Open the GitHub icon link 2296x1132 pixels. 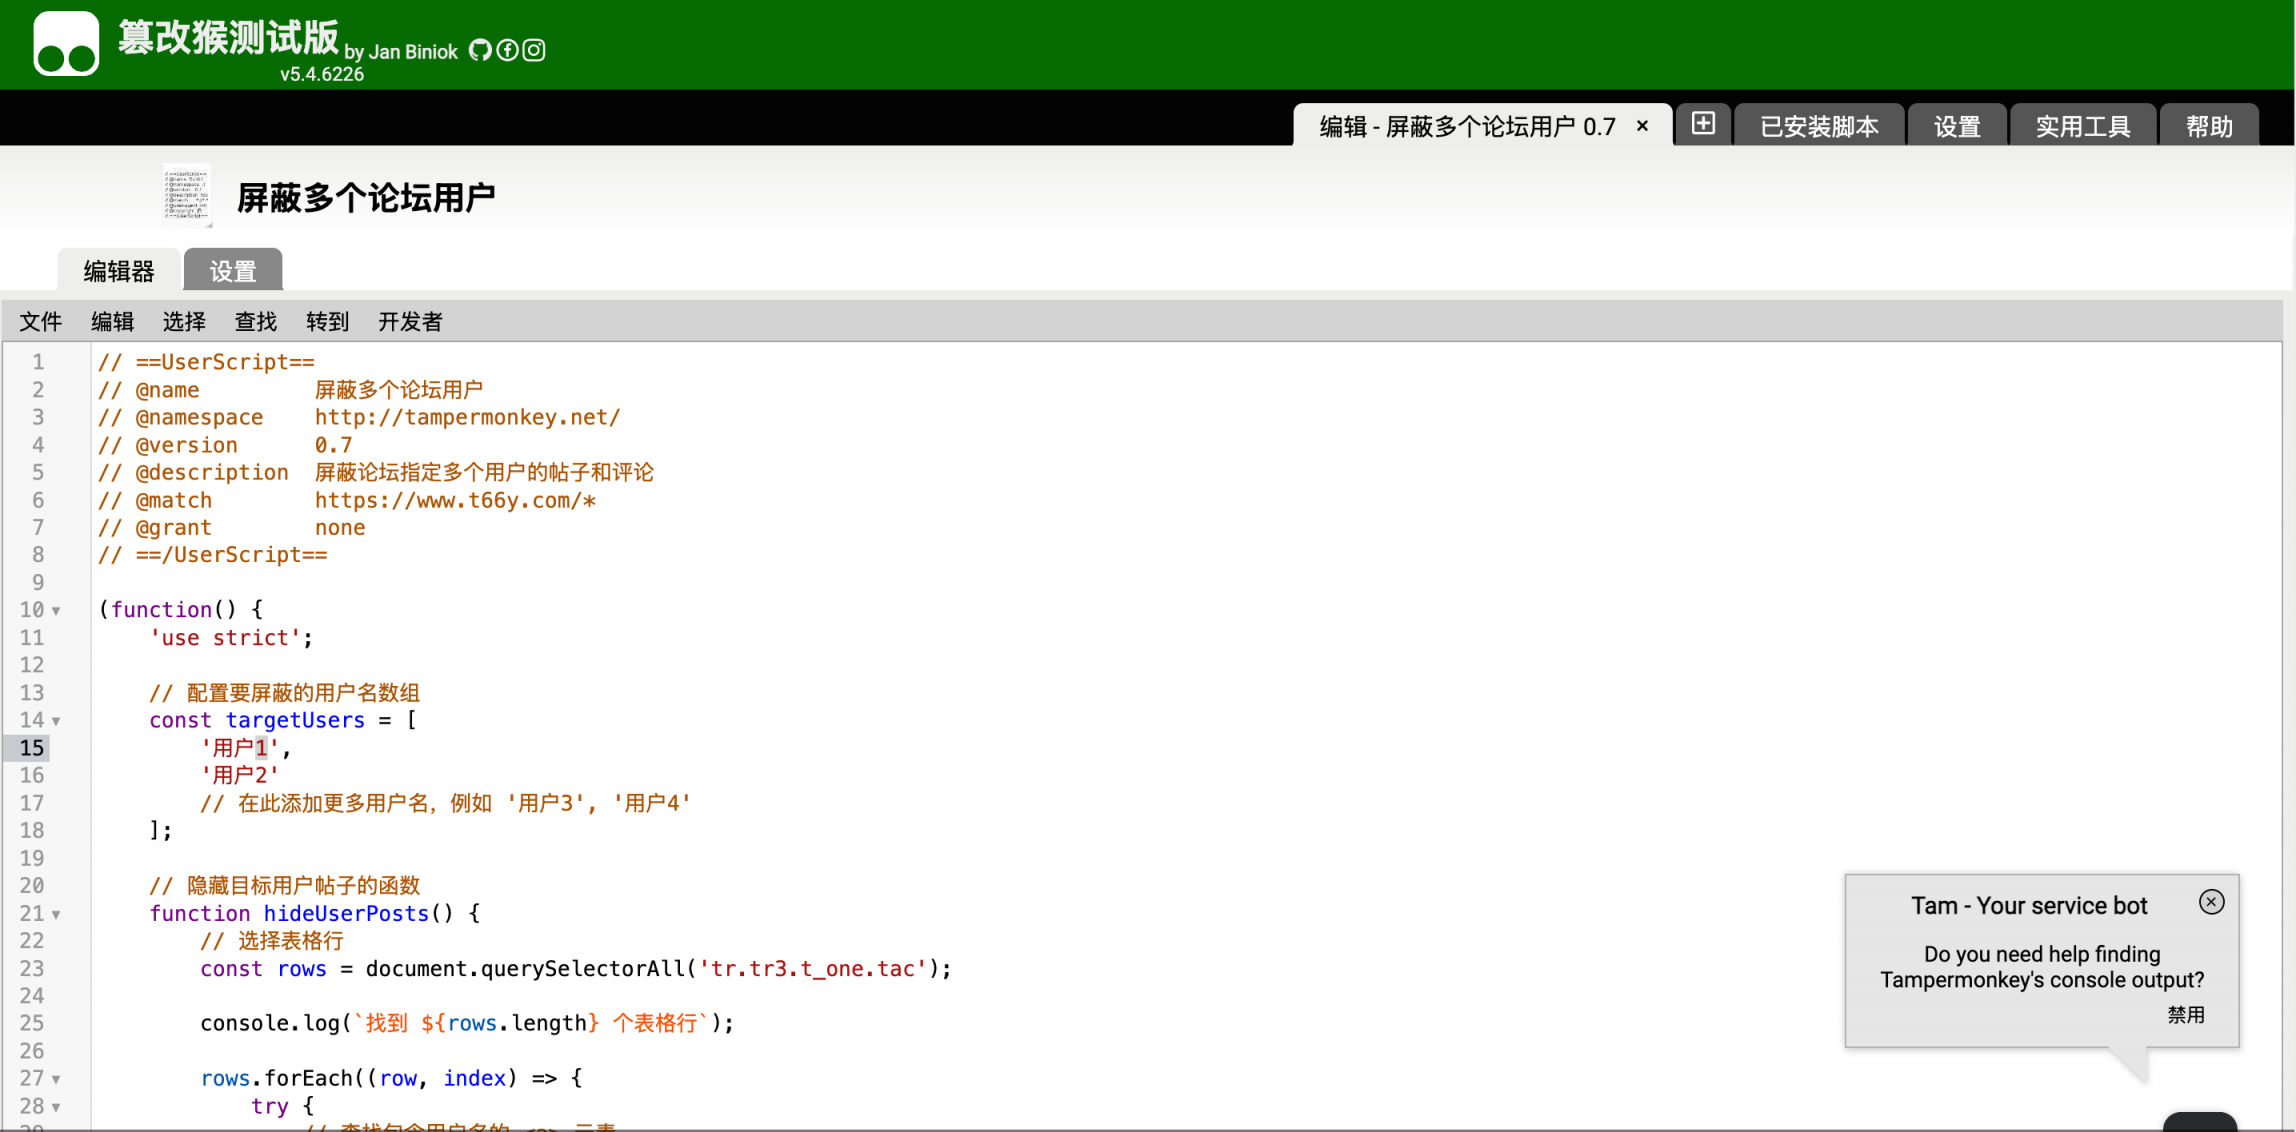click(x=480, y=50)
